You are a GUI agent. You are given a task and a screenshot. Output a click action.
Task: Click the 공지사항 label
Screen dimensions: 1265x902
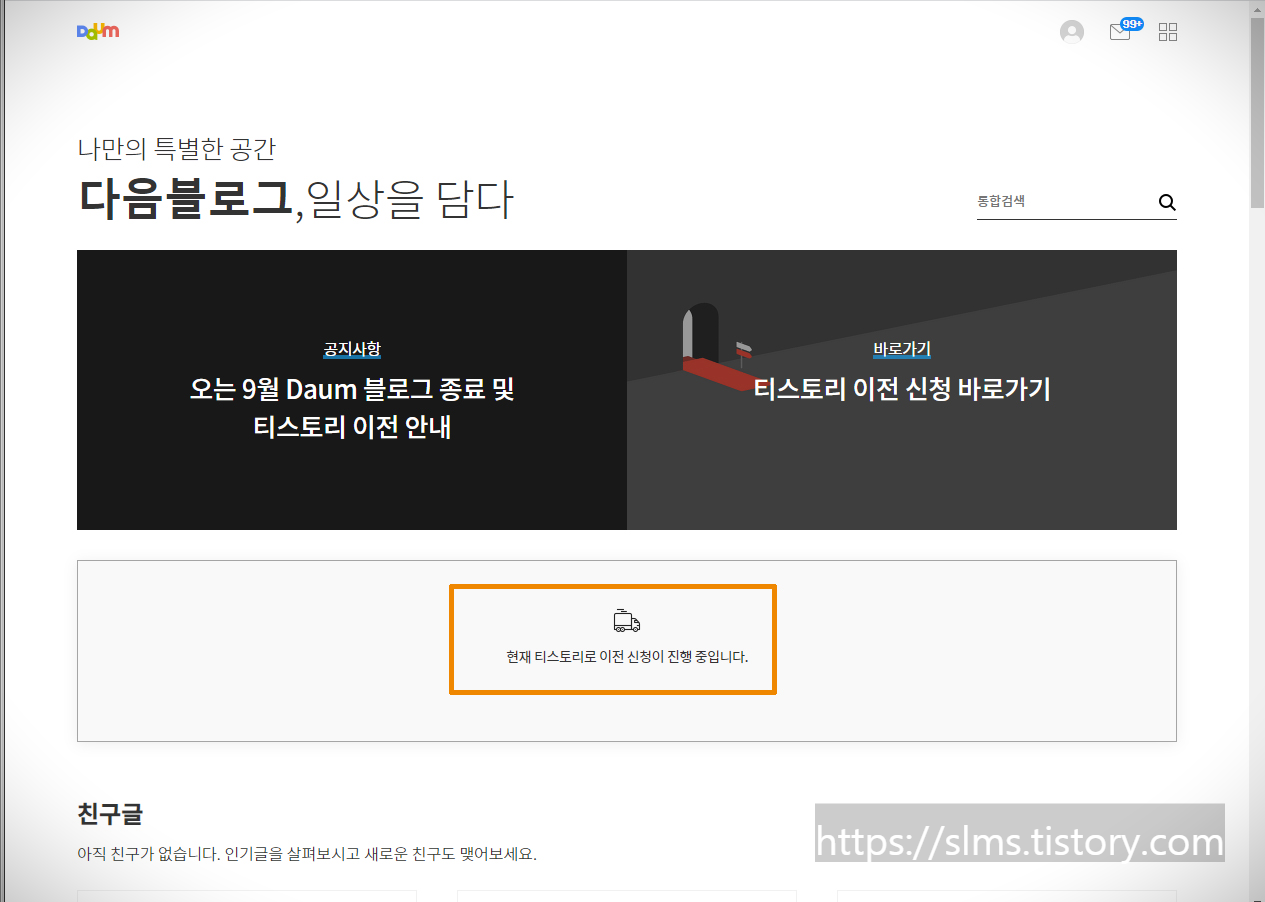(x=352, y=349)
